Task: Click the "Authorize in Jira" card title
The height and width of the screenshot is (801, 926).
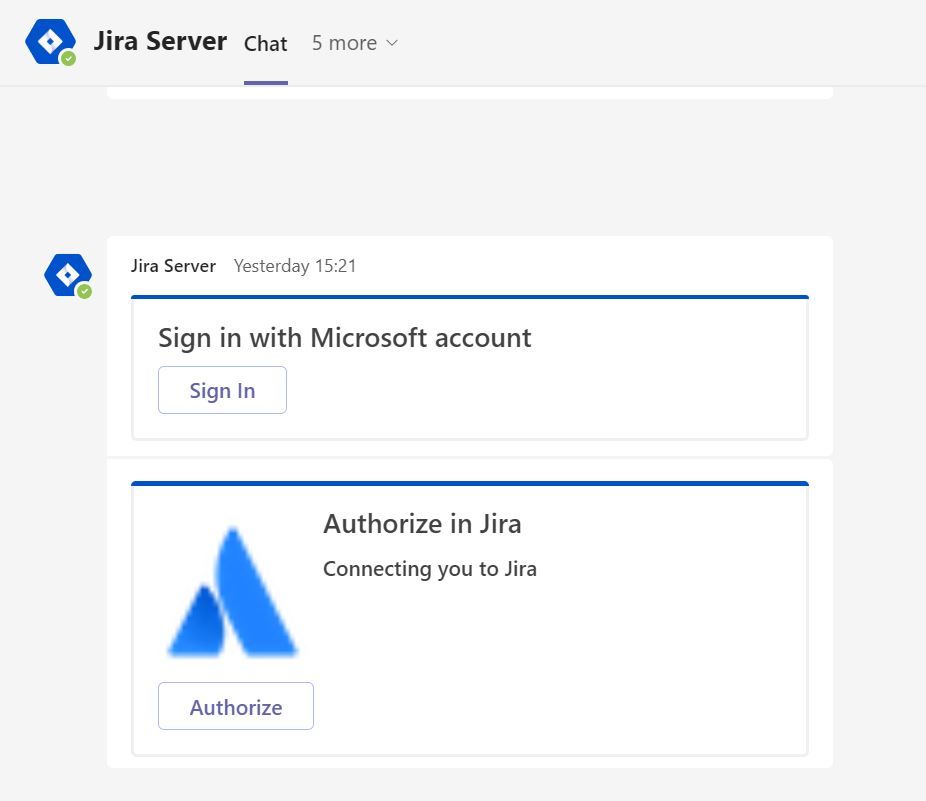Action: pos(422,524)
